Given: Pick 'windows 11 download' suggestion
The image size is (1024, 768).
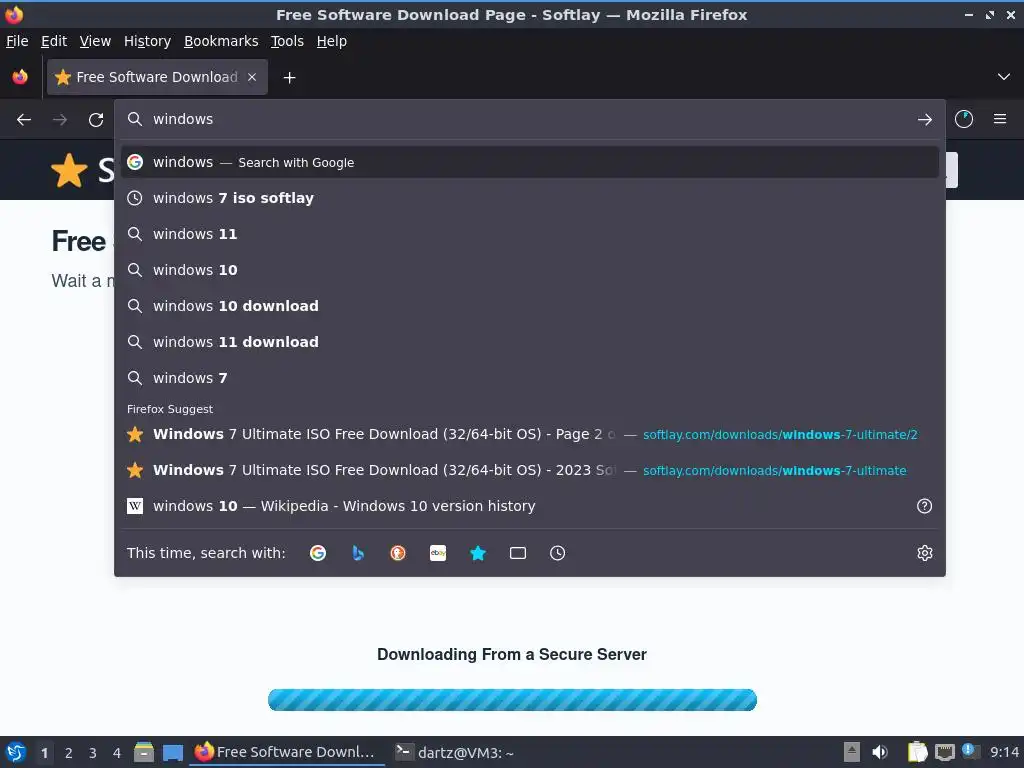Looking at the screenshot, I should [530, 342].
